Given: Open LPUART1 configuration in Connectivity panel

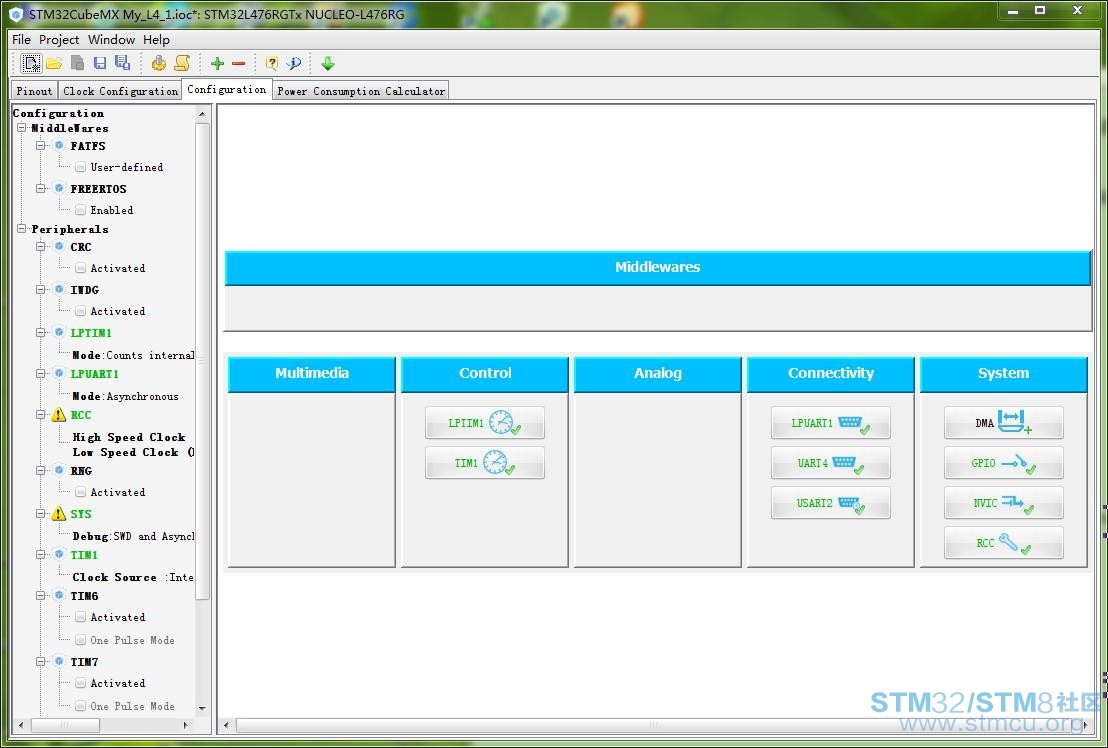Looking at the screenshot, I should tap(830, 422).
